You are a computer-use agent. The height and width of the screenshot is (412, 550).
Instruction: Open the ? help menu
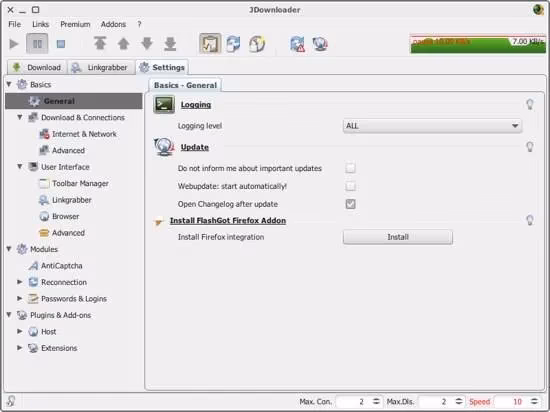tap(139, 24)
